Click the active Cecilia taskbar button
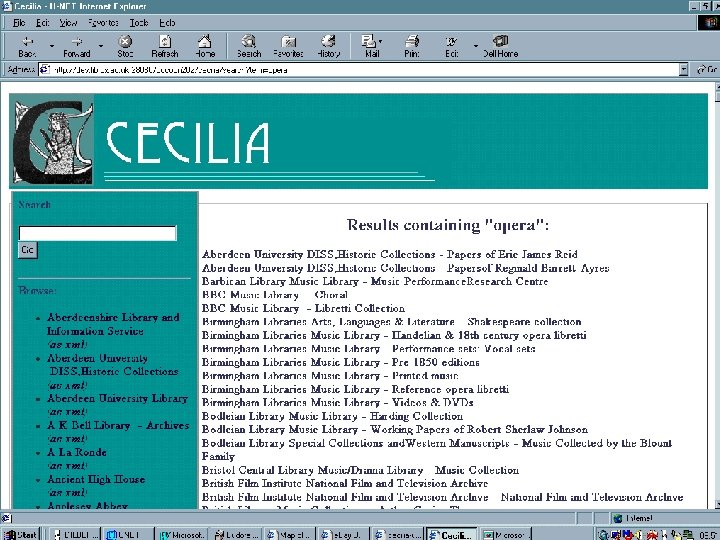Image resolution: width=720 pixels, height=540 pixels. [452, 534]
